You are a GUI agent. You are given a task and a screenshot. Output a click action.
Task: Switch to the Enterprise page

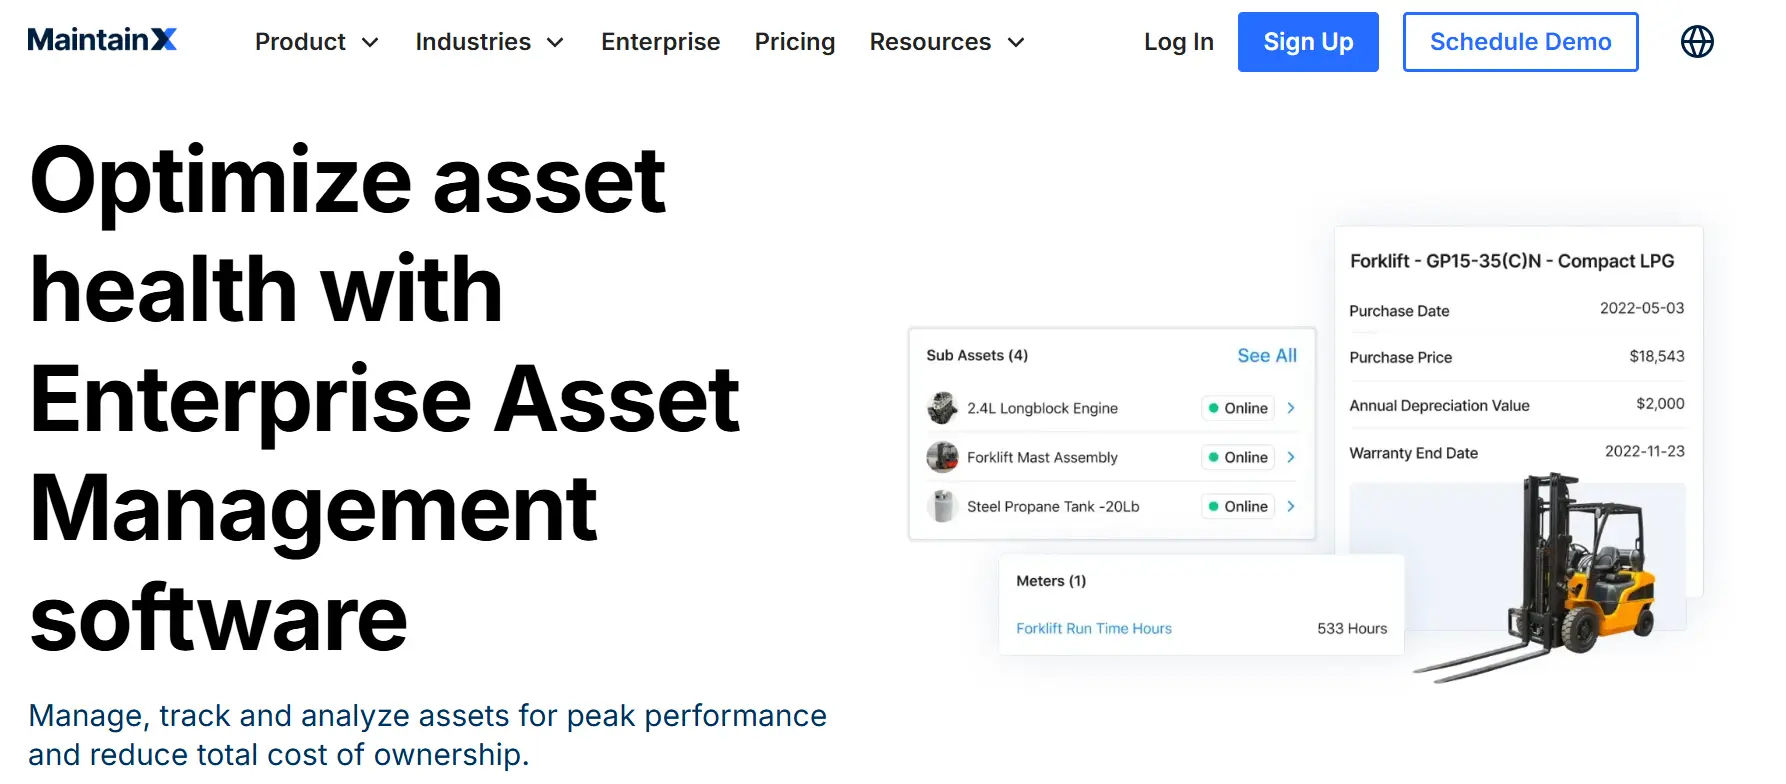pyautogui.click(x=660, y=42)
